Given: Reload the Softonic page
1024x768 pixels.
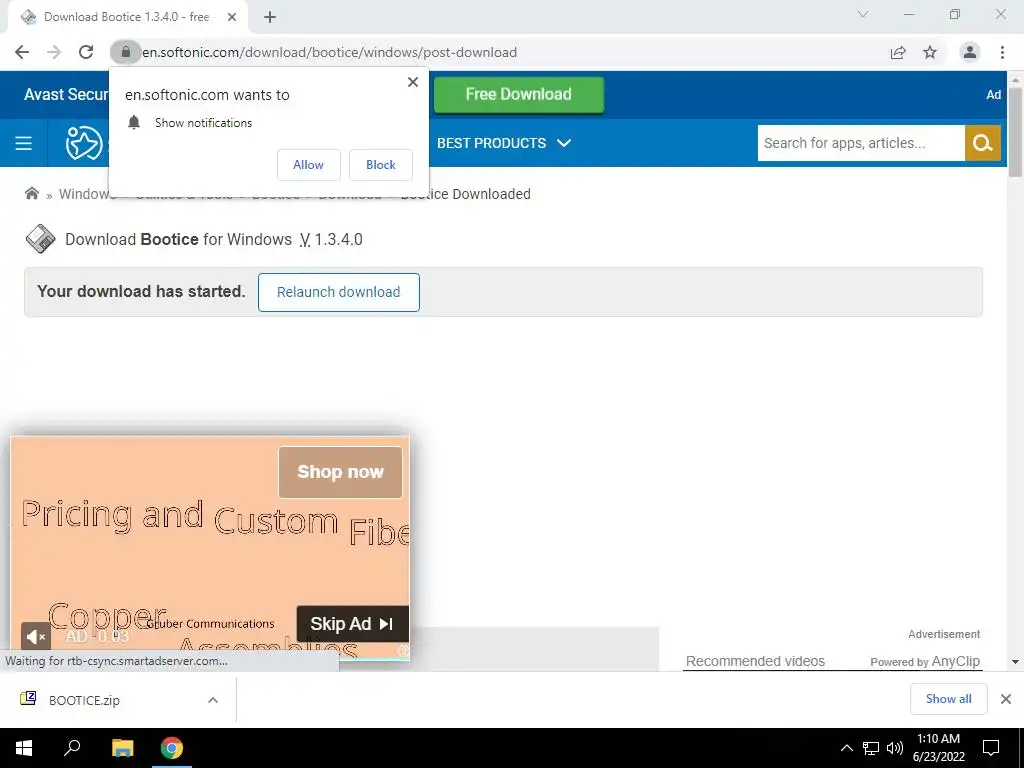Looking at the screenshot, I should pyautogui.click(x=86, y=52).
